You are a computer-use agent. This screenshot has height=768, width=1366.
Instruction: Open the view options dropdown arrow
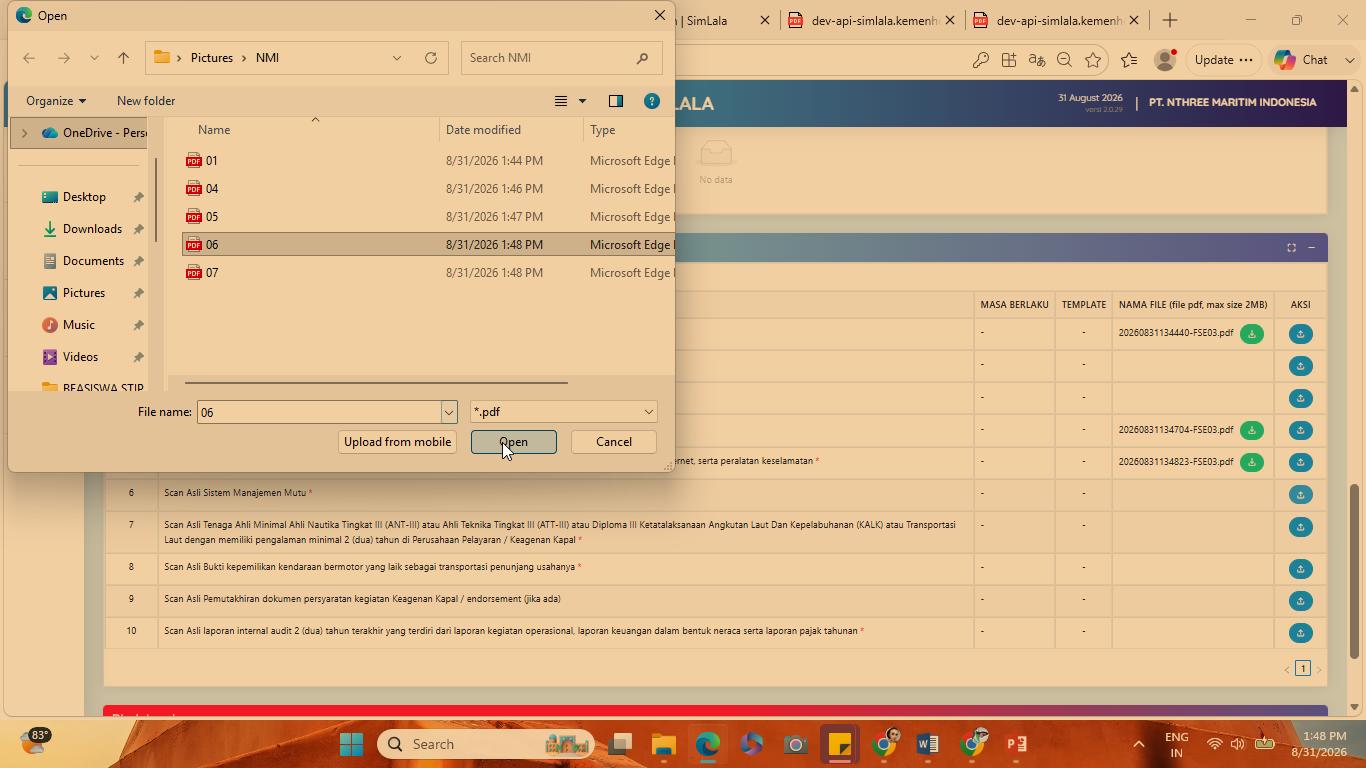(582, 101)
